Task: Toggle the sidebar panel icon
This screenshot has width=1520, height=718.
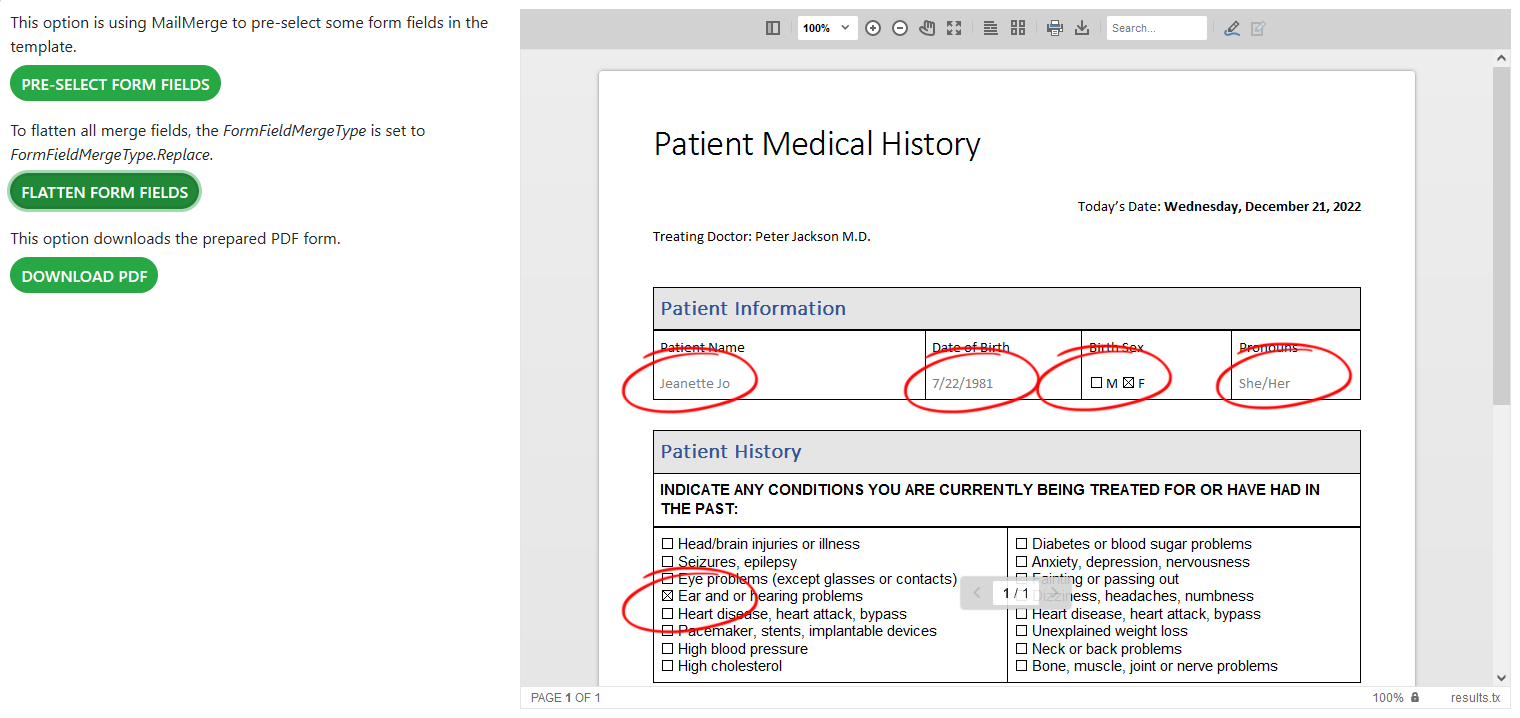Action: (773, 28)
